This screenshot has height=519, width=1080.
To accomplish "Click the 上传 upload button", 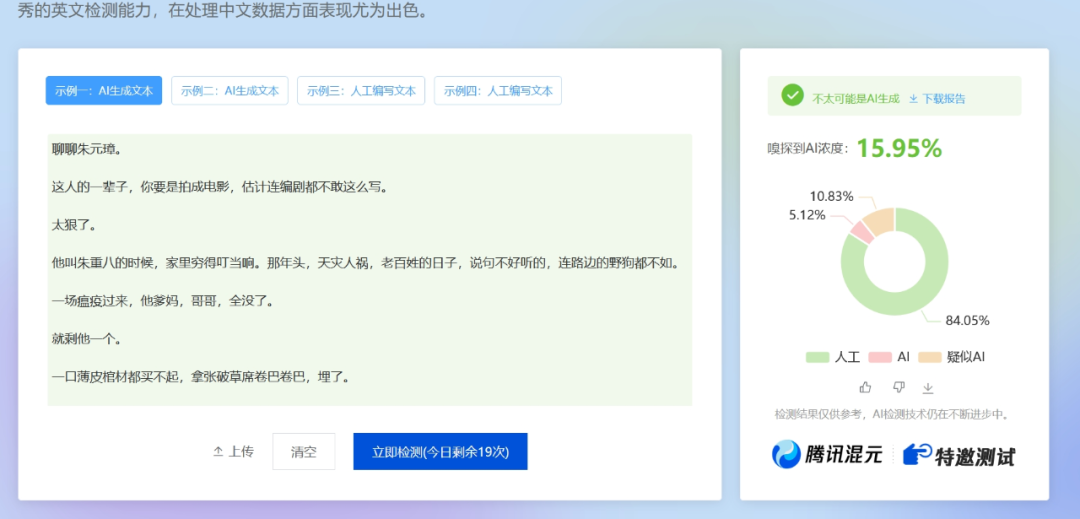I will [x=233, y=452].
